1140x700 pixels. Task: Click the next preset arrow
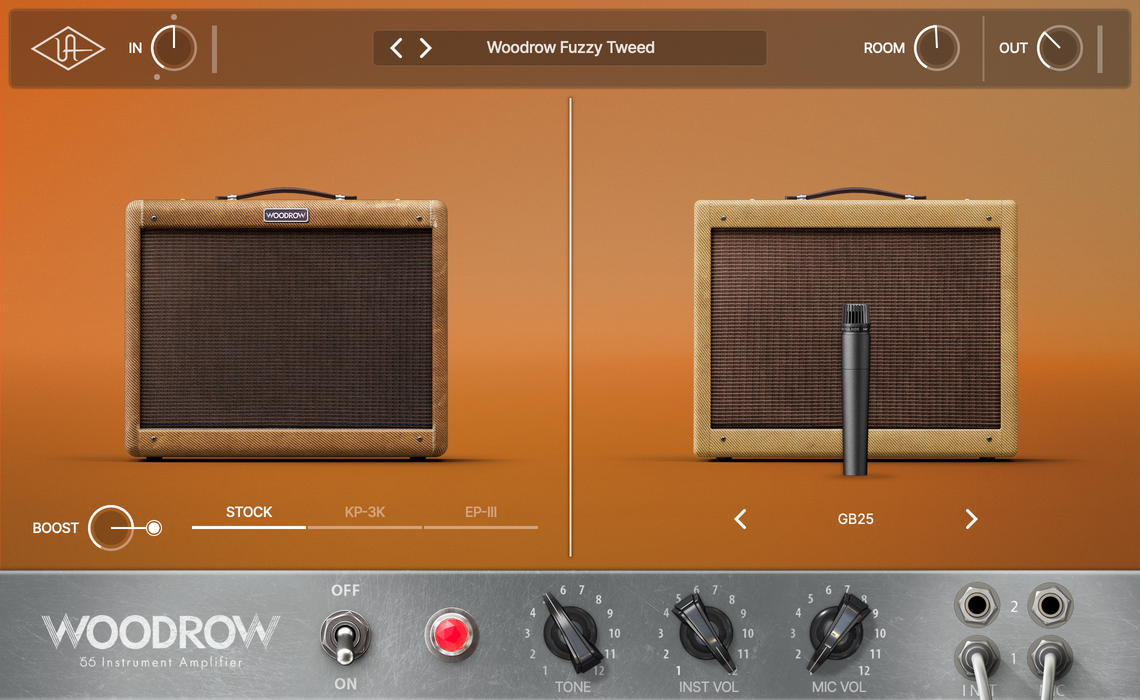click(x=425, y=47)
